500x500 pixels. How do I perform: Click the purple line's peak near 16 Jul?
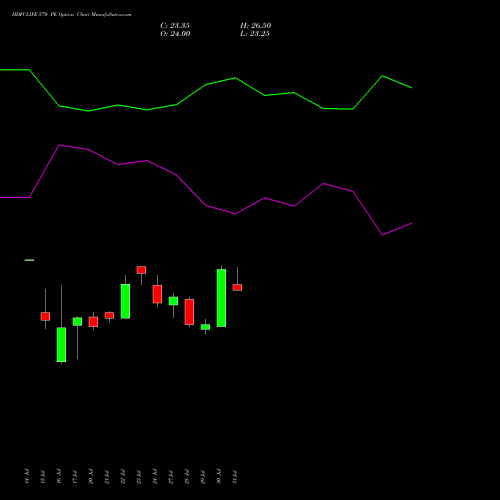(59, 145)
